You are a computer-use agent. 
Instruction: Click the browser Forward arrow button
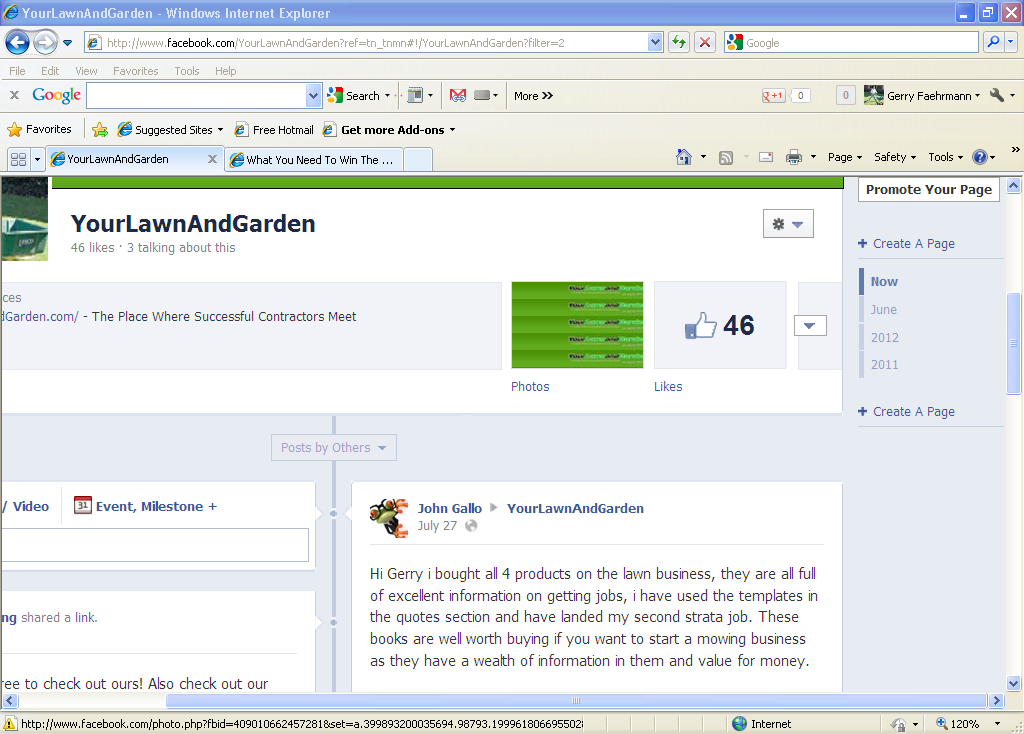point(45,43)
